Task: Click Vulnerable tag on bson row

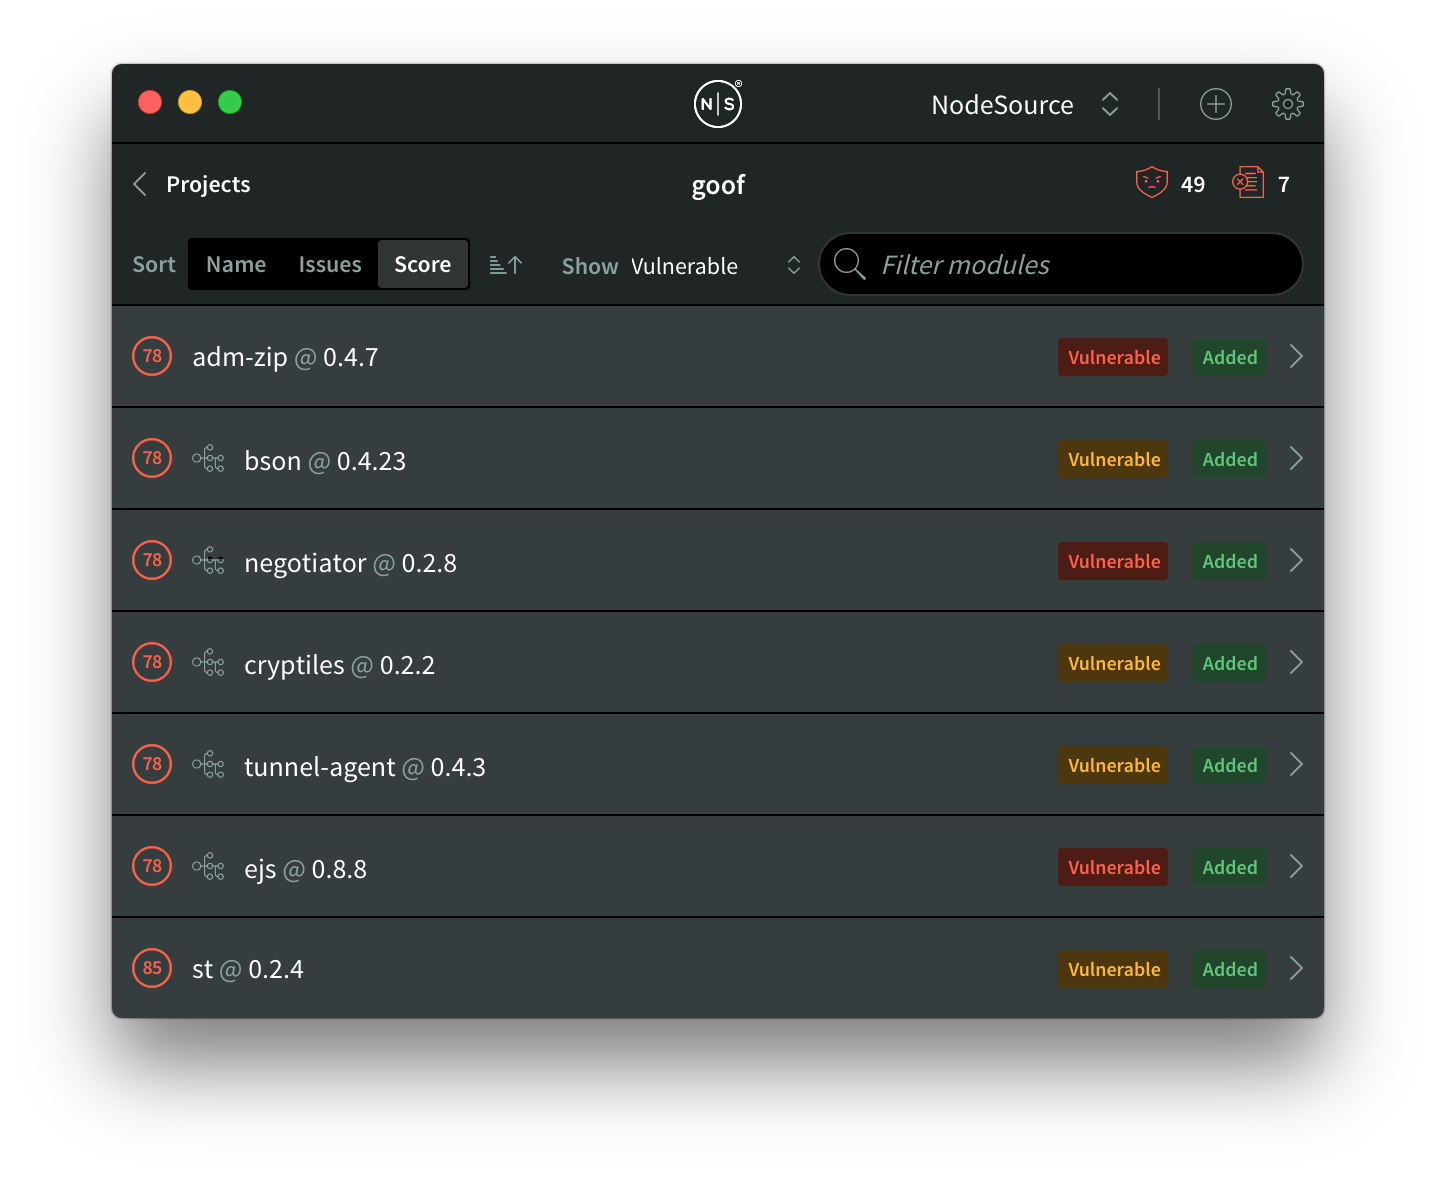Action: pyautogui.click(x=1113, y=459)
